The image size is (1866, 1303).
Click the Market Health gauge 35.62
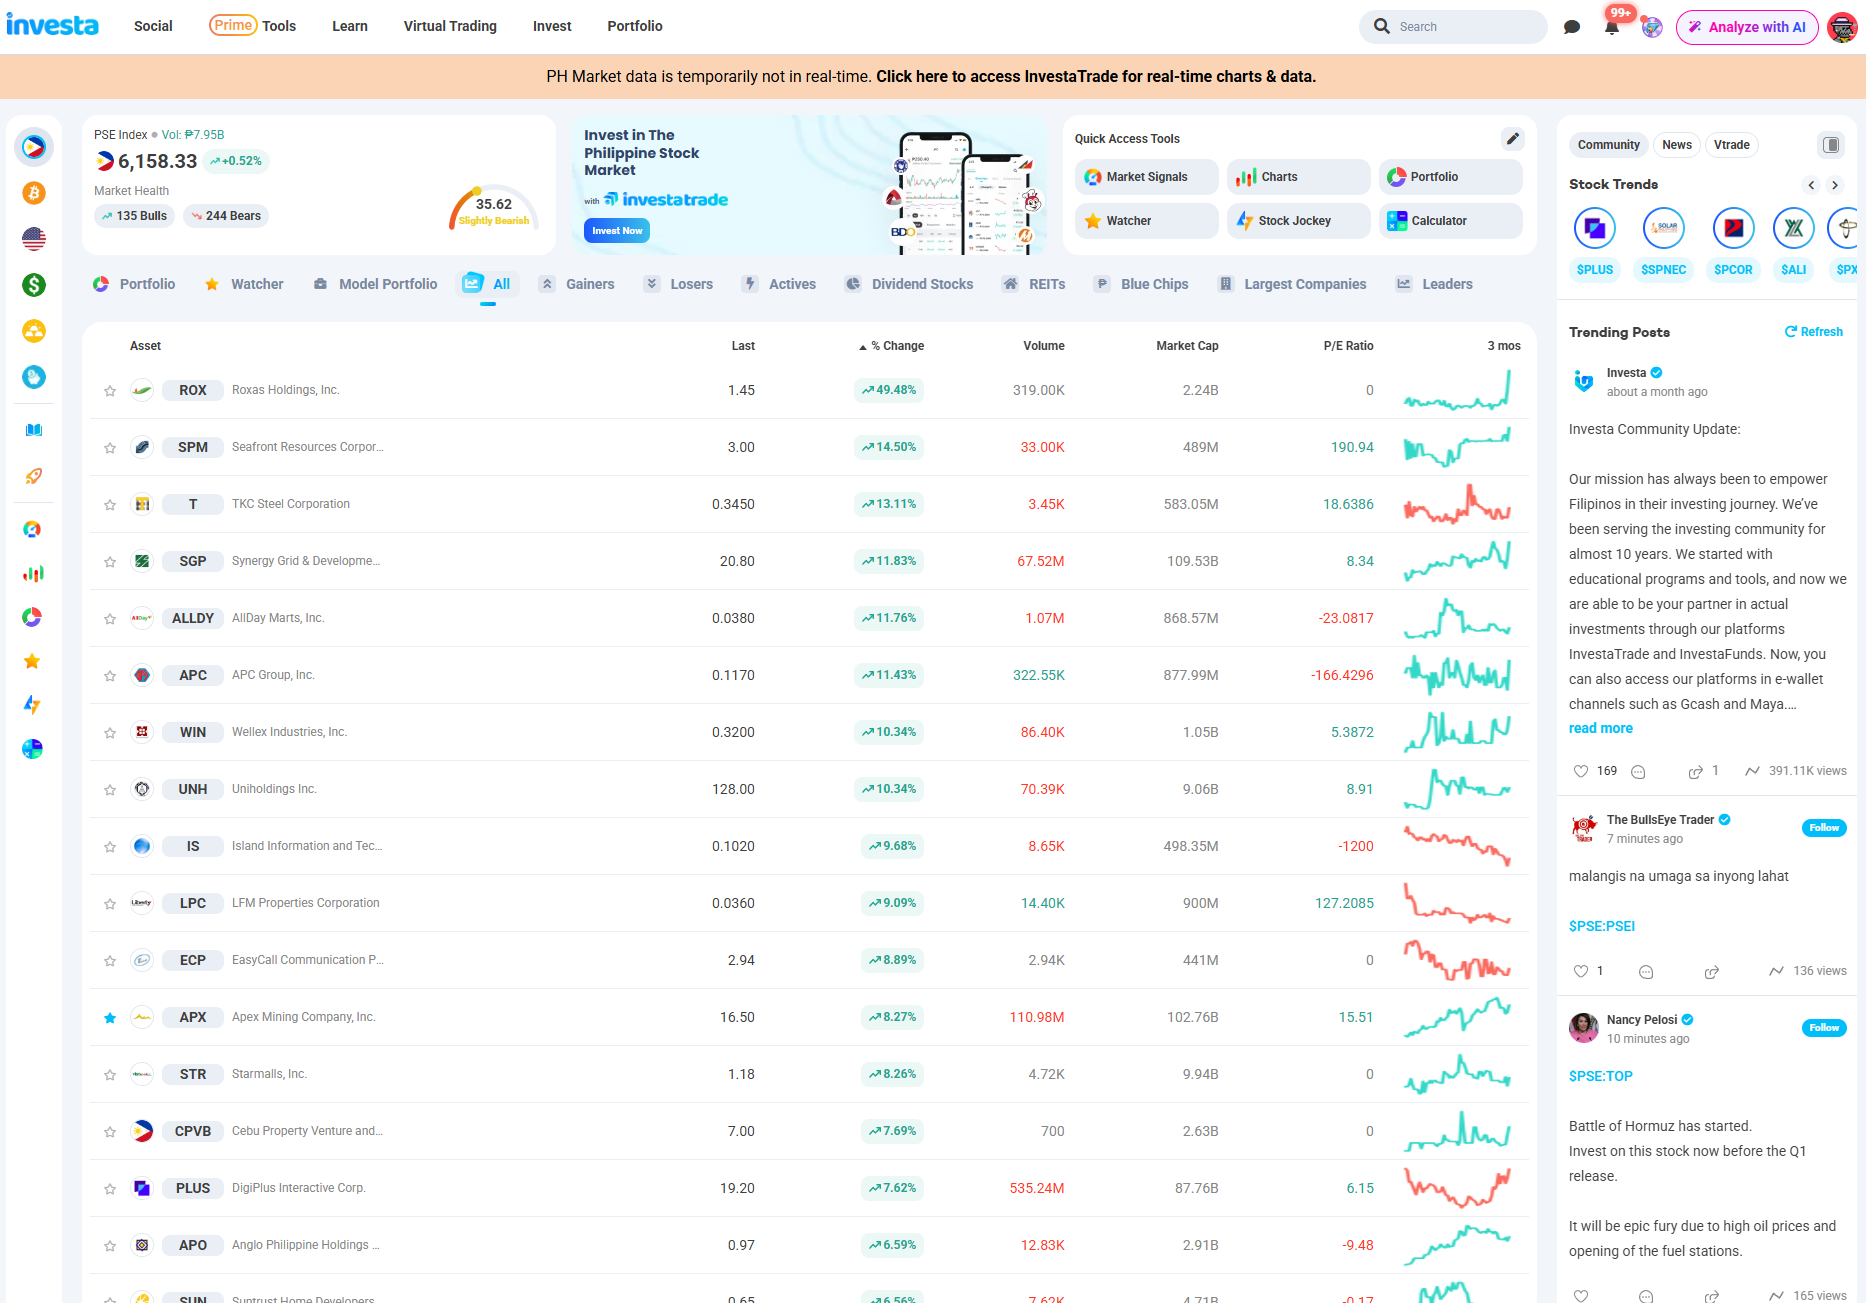tap(494, 207)
